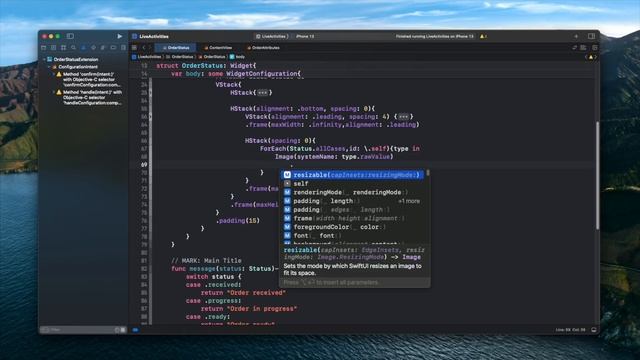Click the autocomplete list scrollbar
This screenshot has width=640, height=360.
[x=428, y=173]
